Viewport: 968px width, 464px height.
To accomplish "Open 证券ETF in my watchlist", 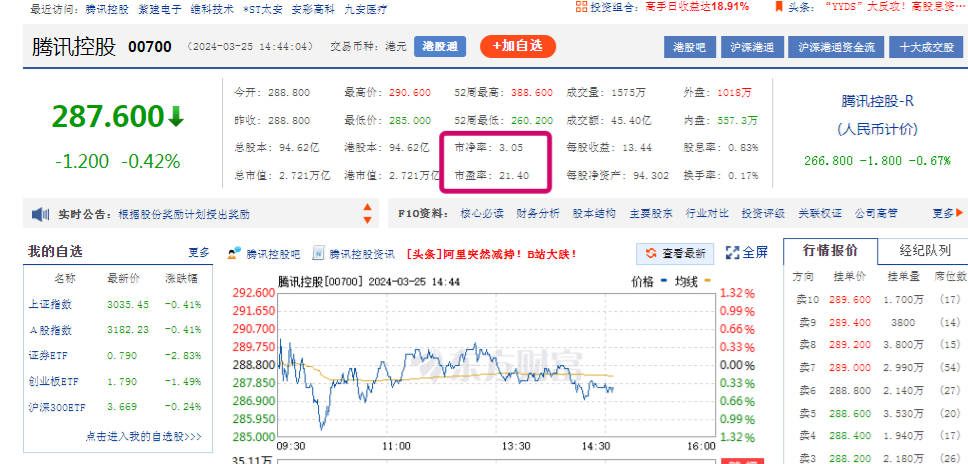I will (48, 355).
